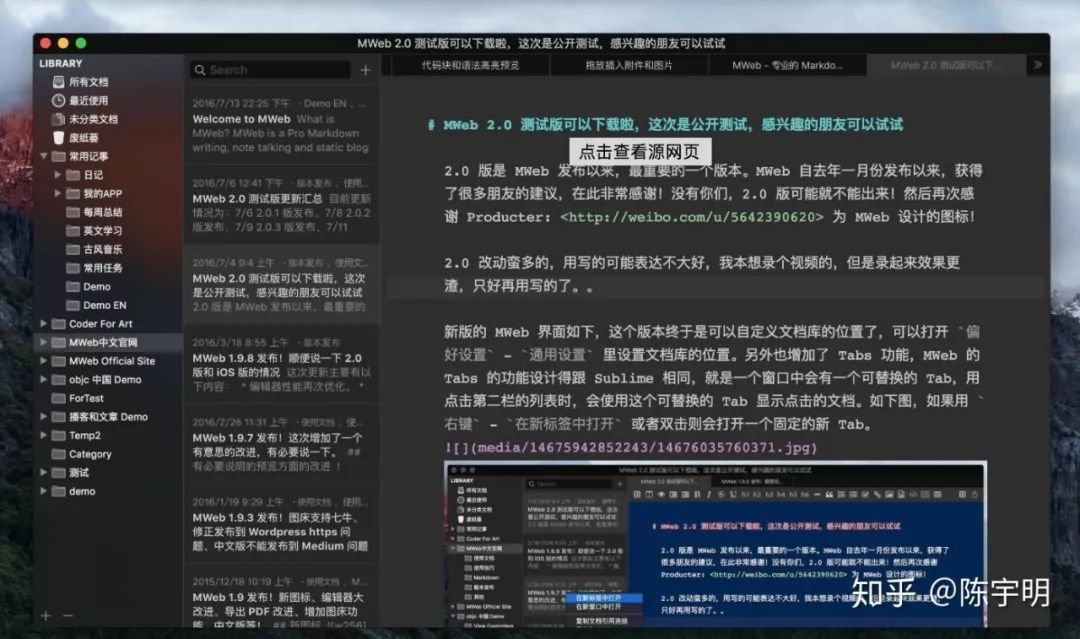Switch to MWeb - 专业的 Markdo... tab
Image resolution: width=1080 pixels, height=639 pixels.
(787, 65)
